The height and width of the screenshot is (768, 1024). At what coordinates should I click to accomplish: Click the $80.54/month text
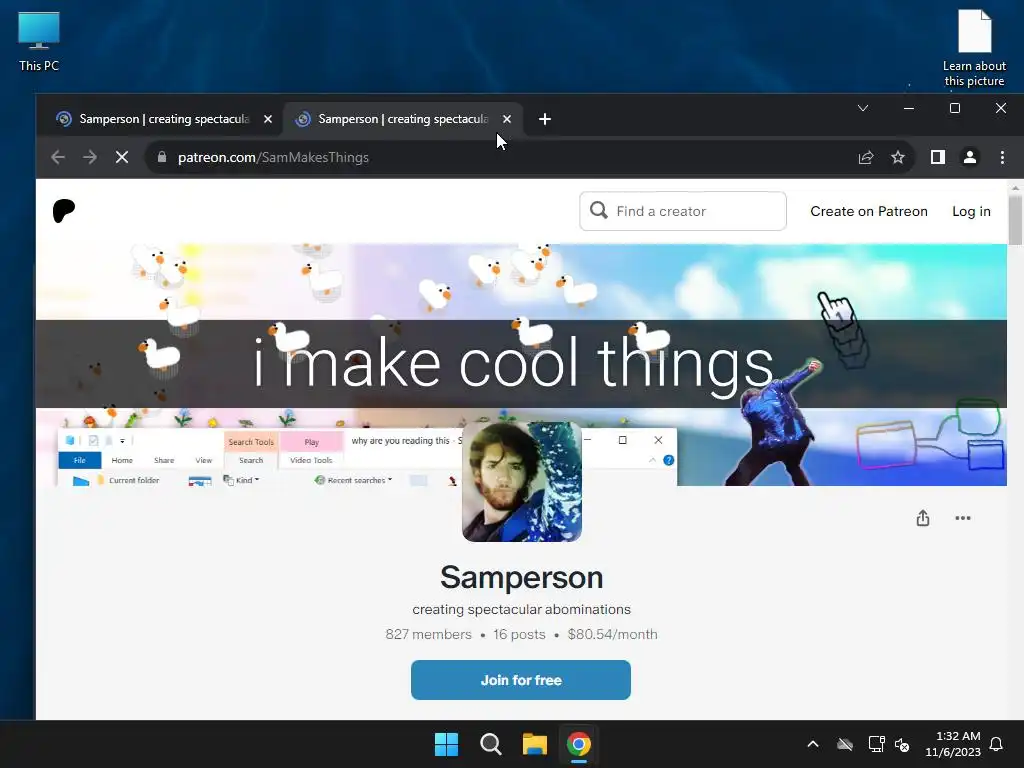[x=613, y=634]
